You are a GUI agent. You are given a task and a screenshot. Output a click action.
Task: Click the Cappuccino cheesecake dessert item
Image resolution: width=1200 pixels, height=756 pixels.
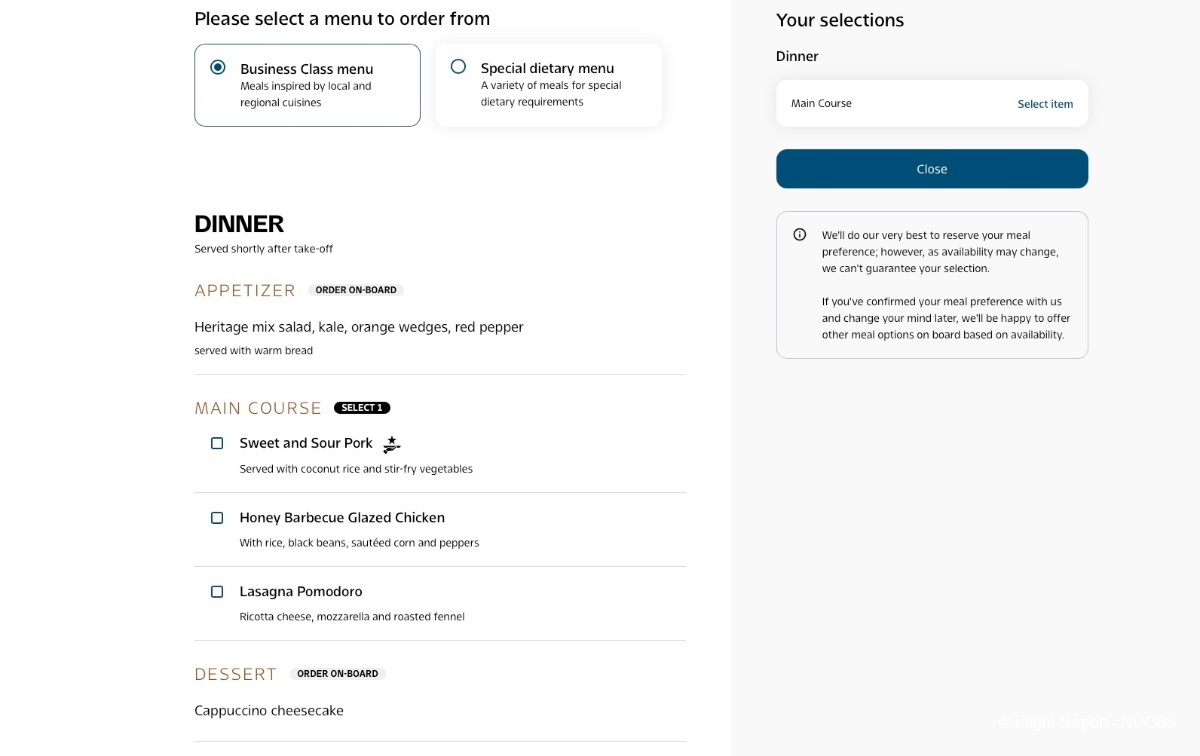[x=269, y=711]
